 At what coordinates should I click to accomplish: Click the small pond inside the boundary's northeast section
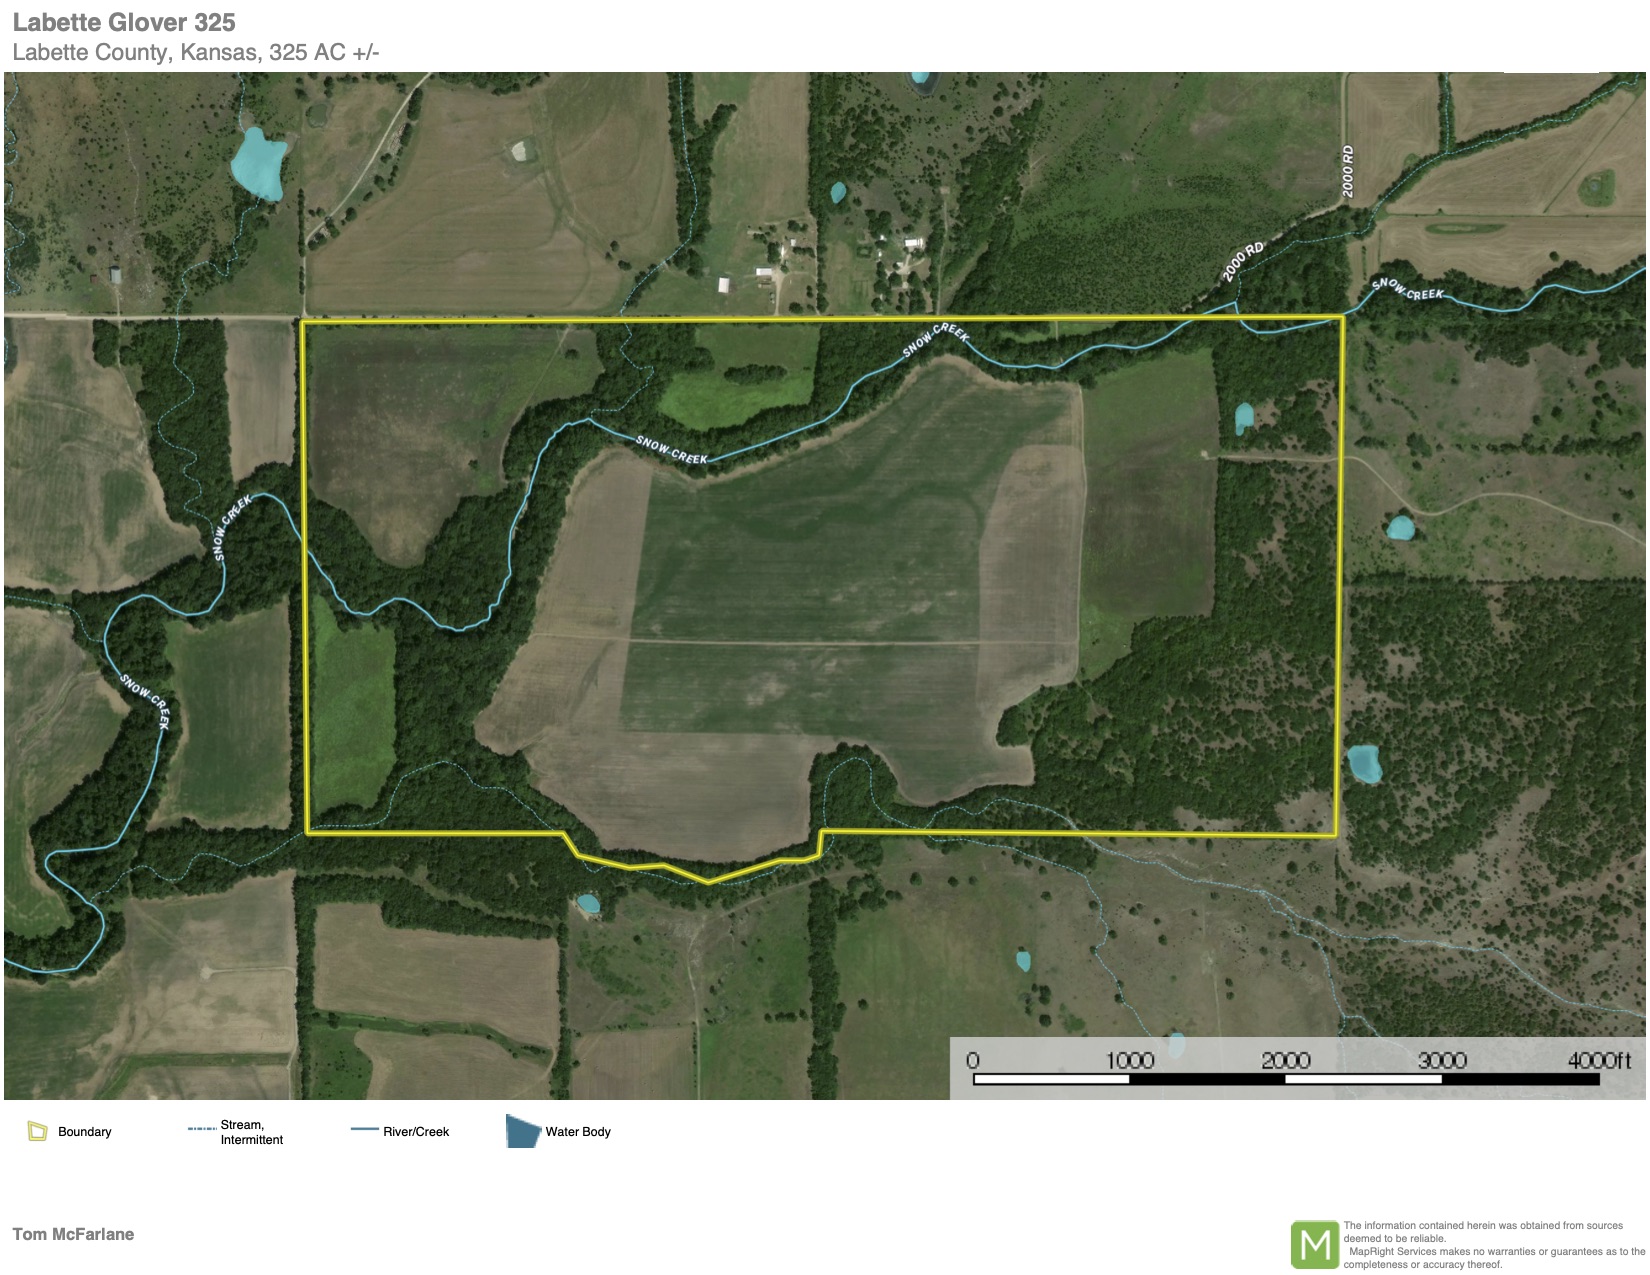[x=1244, y=417]
